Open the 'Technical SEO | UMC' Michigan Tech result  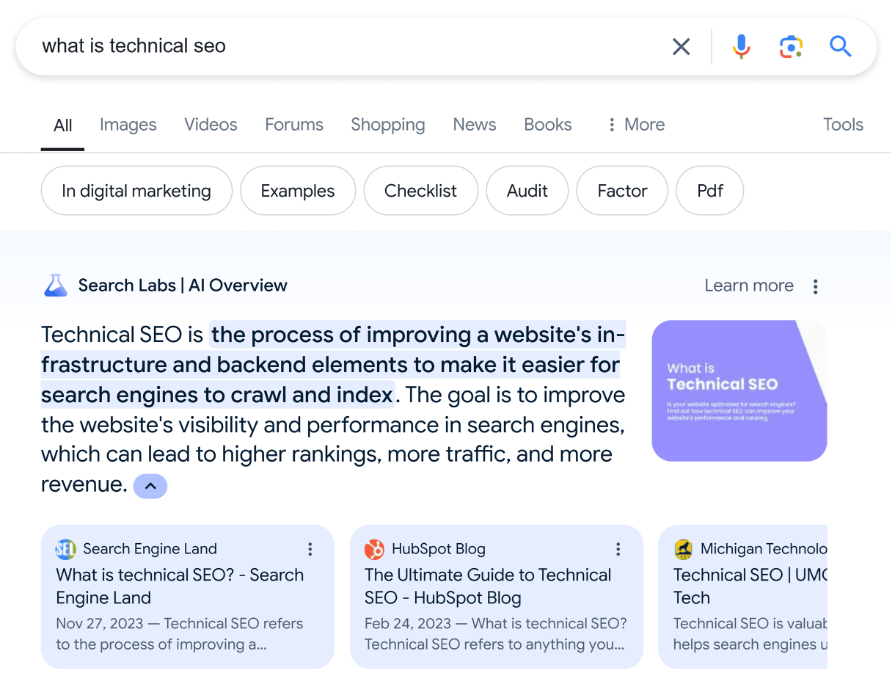750,586
